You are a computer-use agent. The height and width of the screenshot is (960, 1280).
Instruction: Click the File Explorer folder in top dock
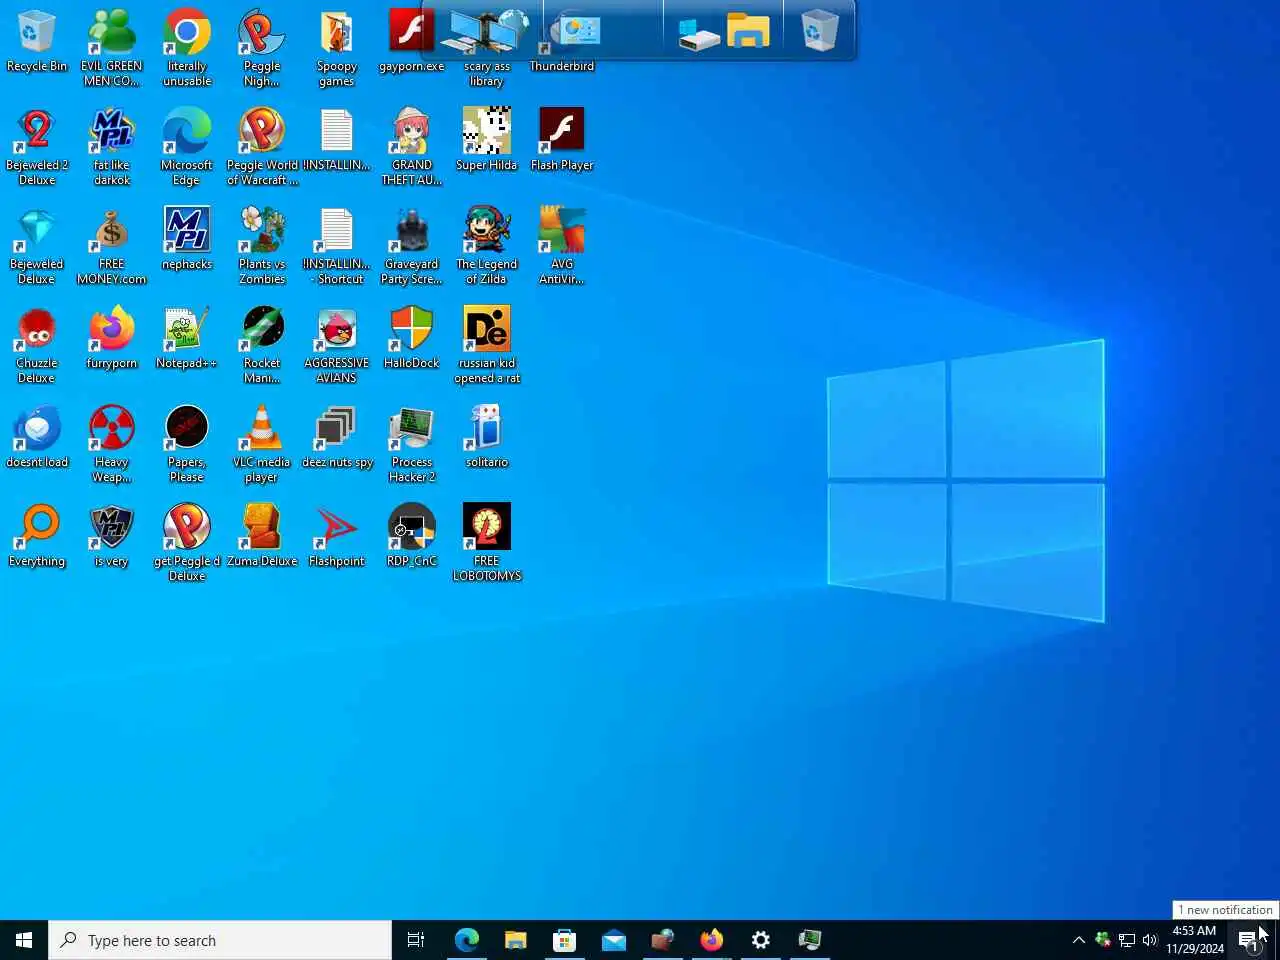(748, 31)
